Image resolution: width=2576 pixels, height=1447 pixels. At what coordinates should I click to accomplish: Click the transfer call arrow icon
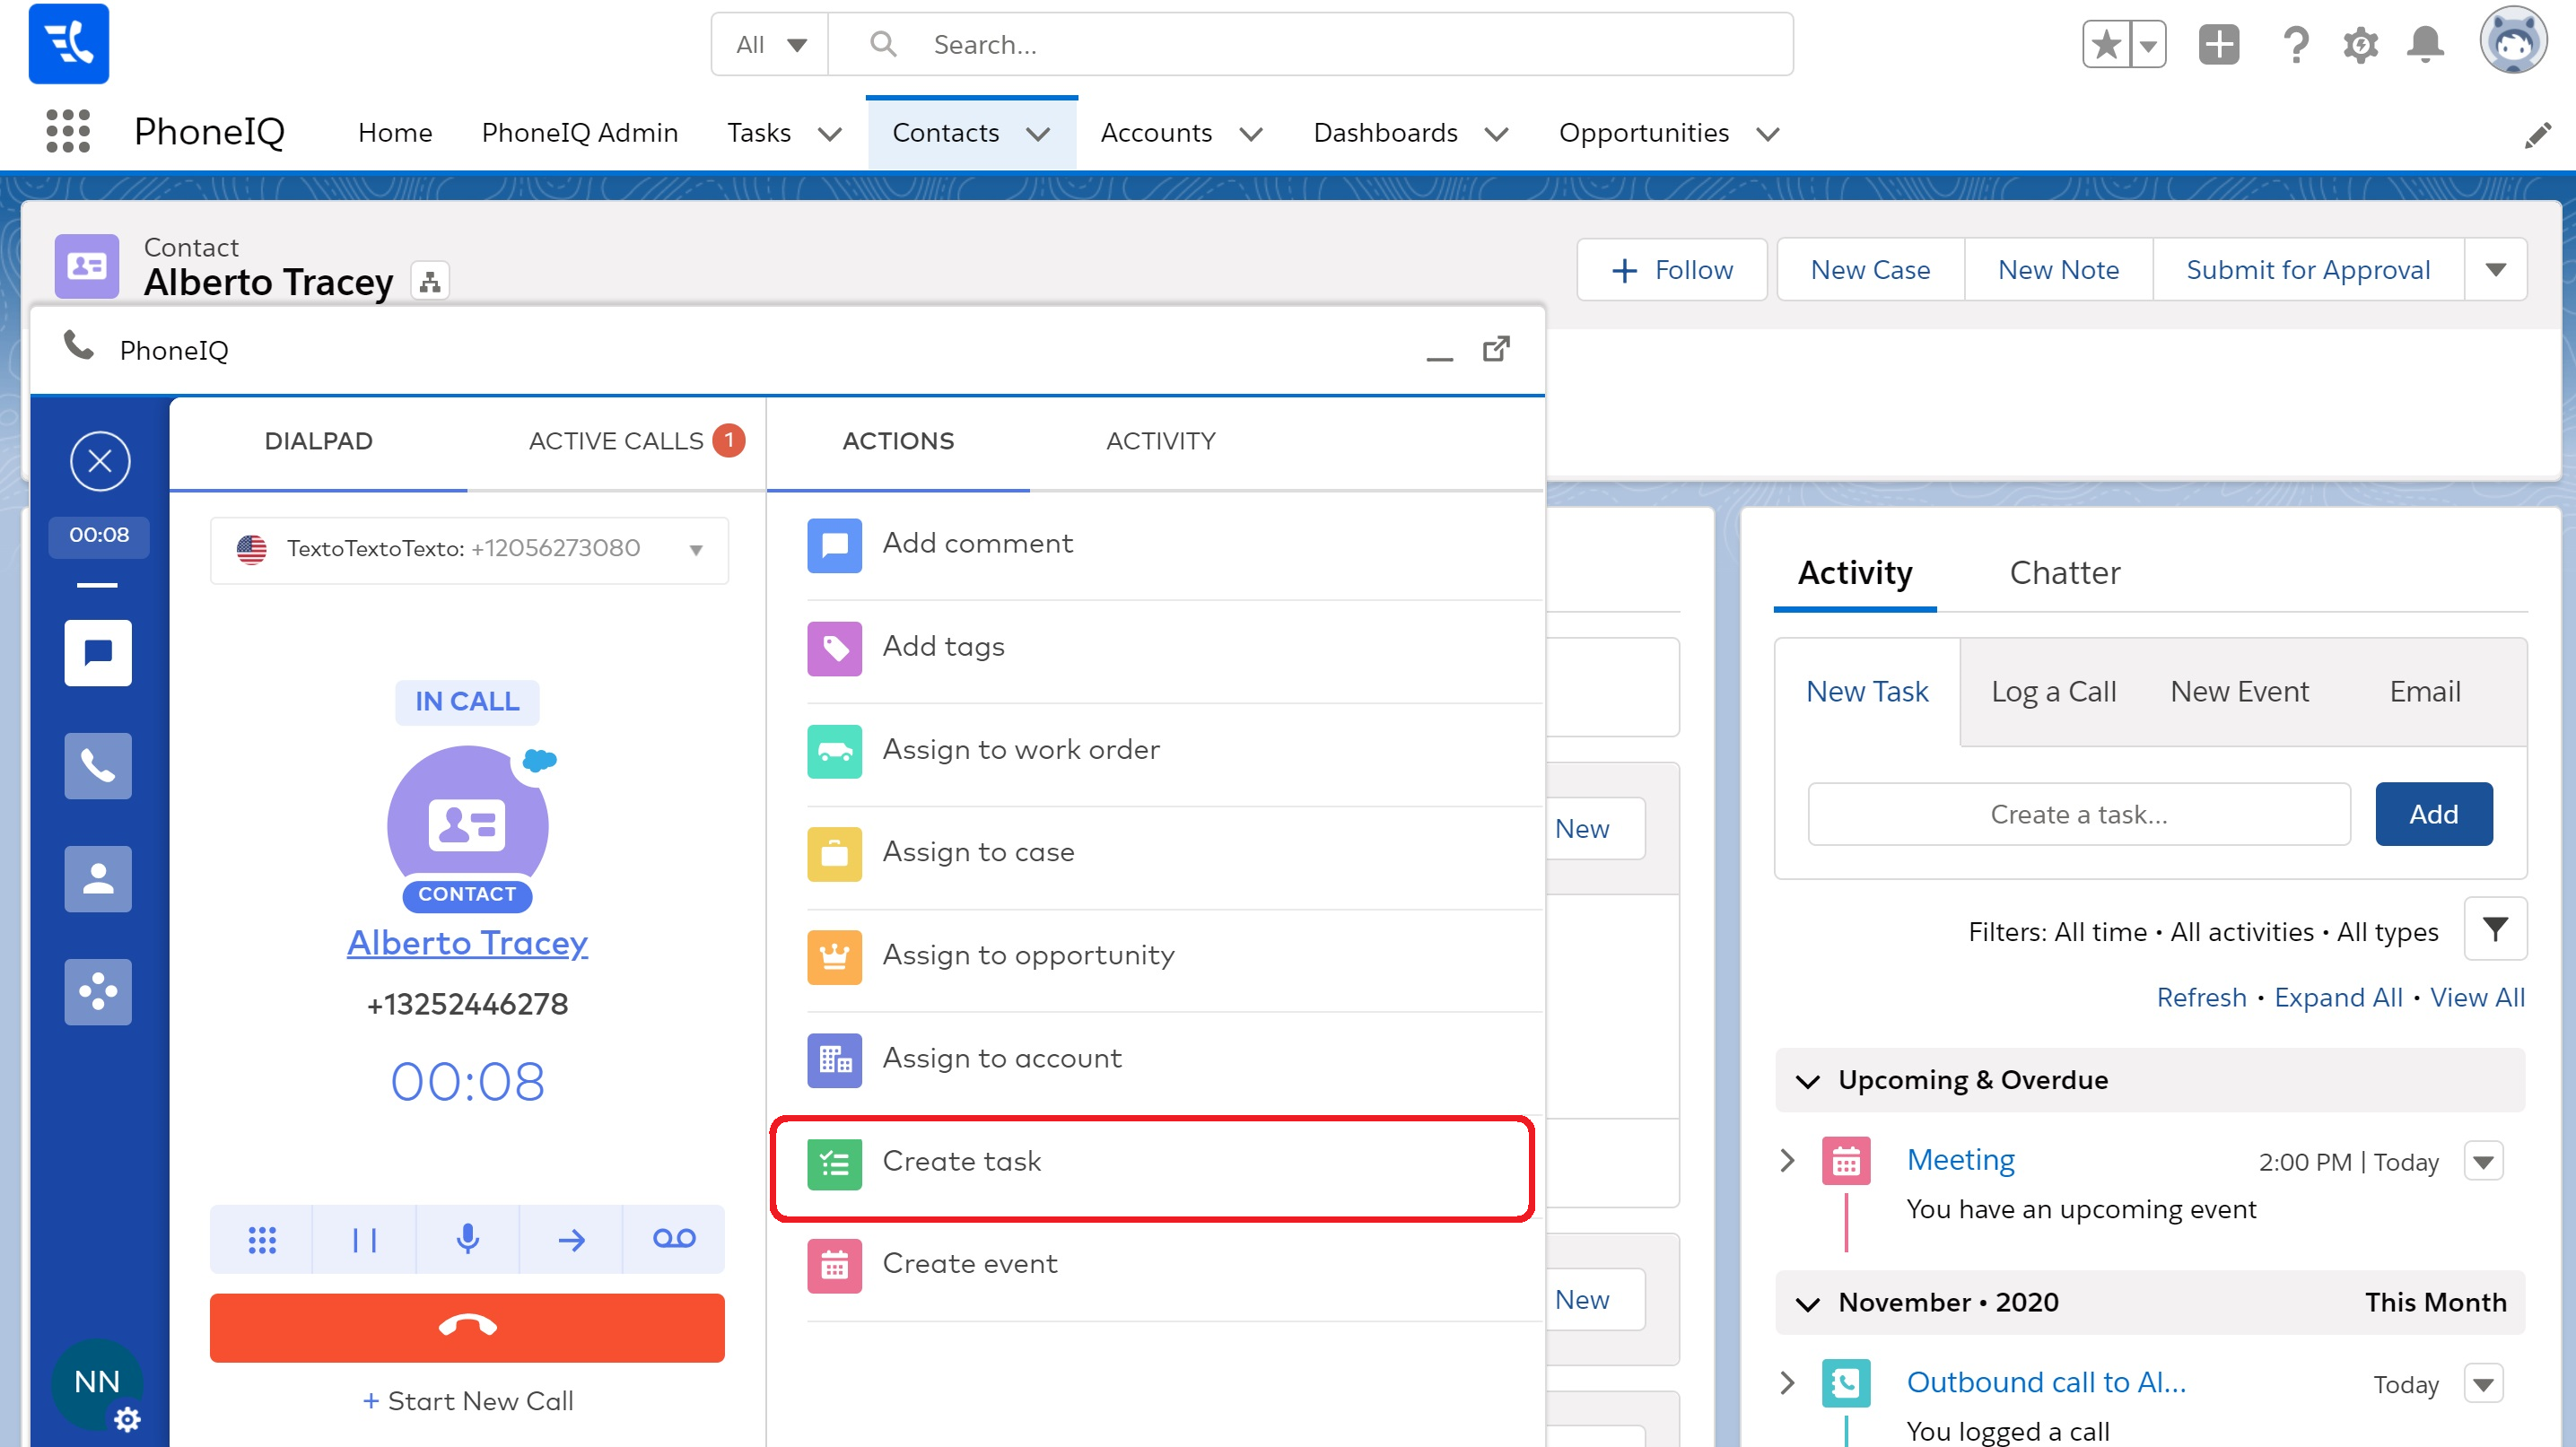click(x=571, y=1239)
